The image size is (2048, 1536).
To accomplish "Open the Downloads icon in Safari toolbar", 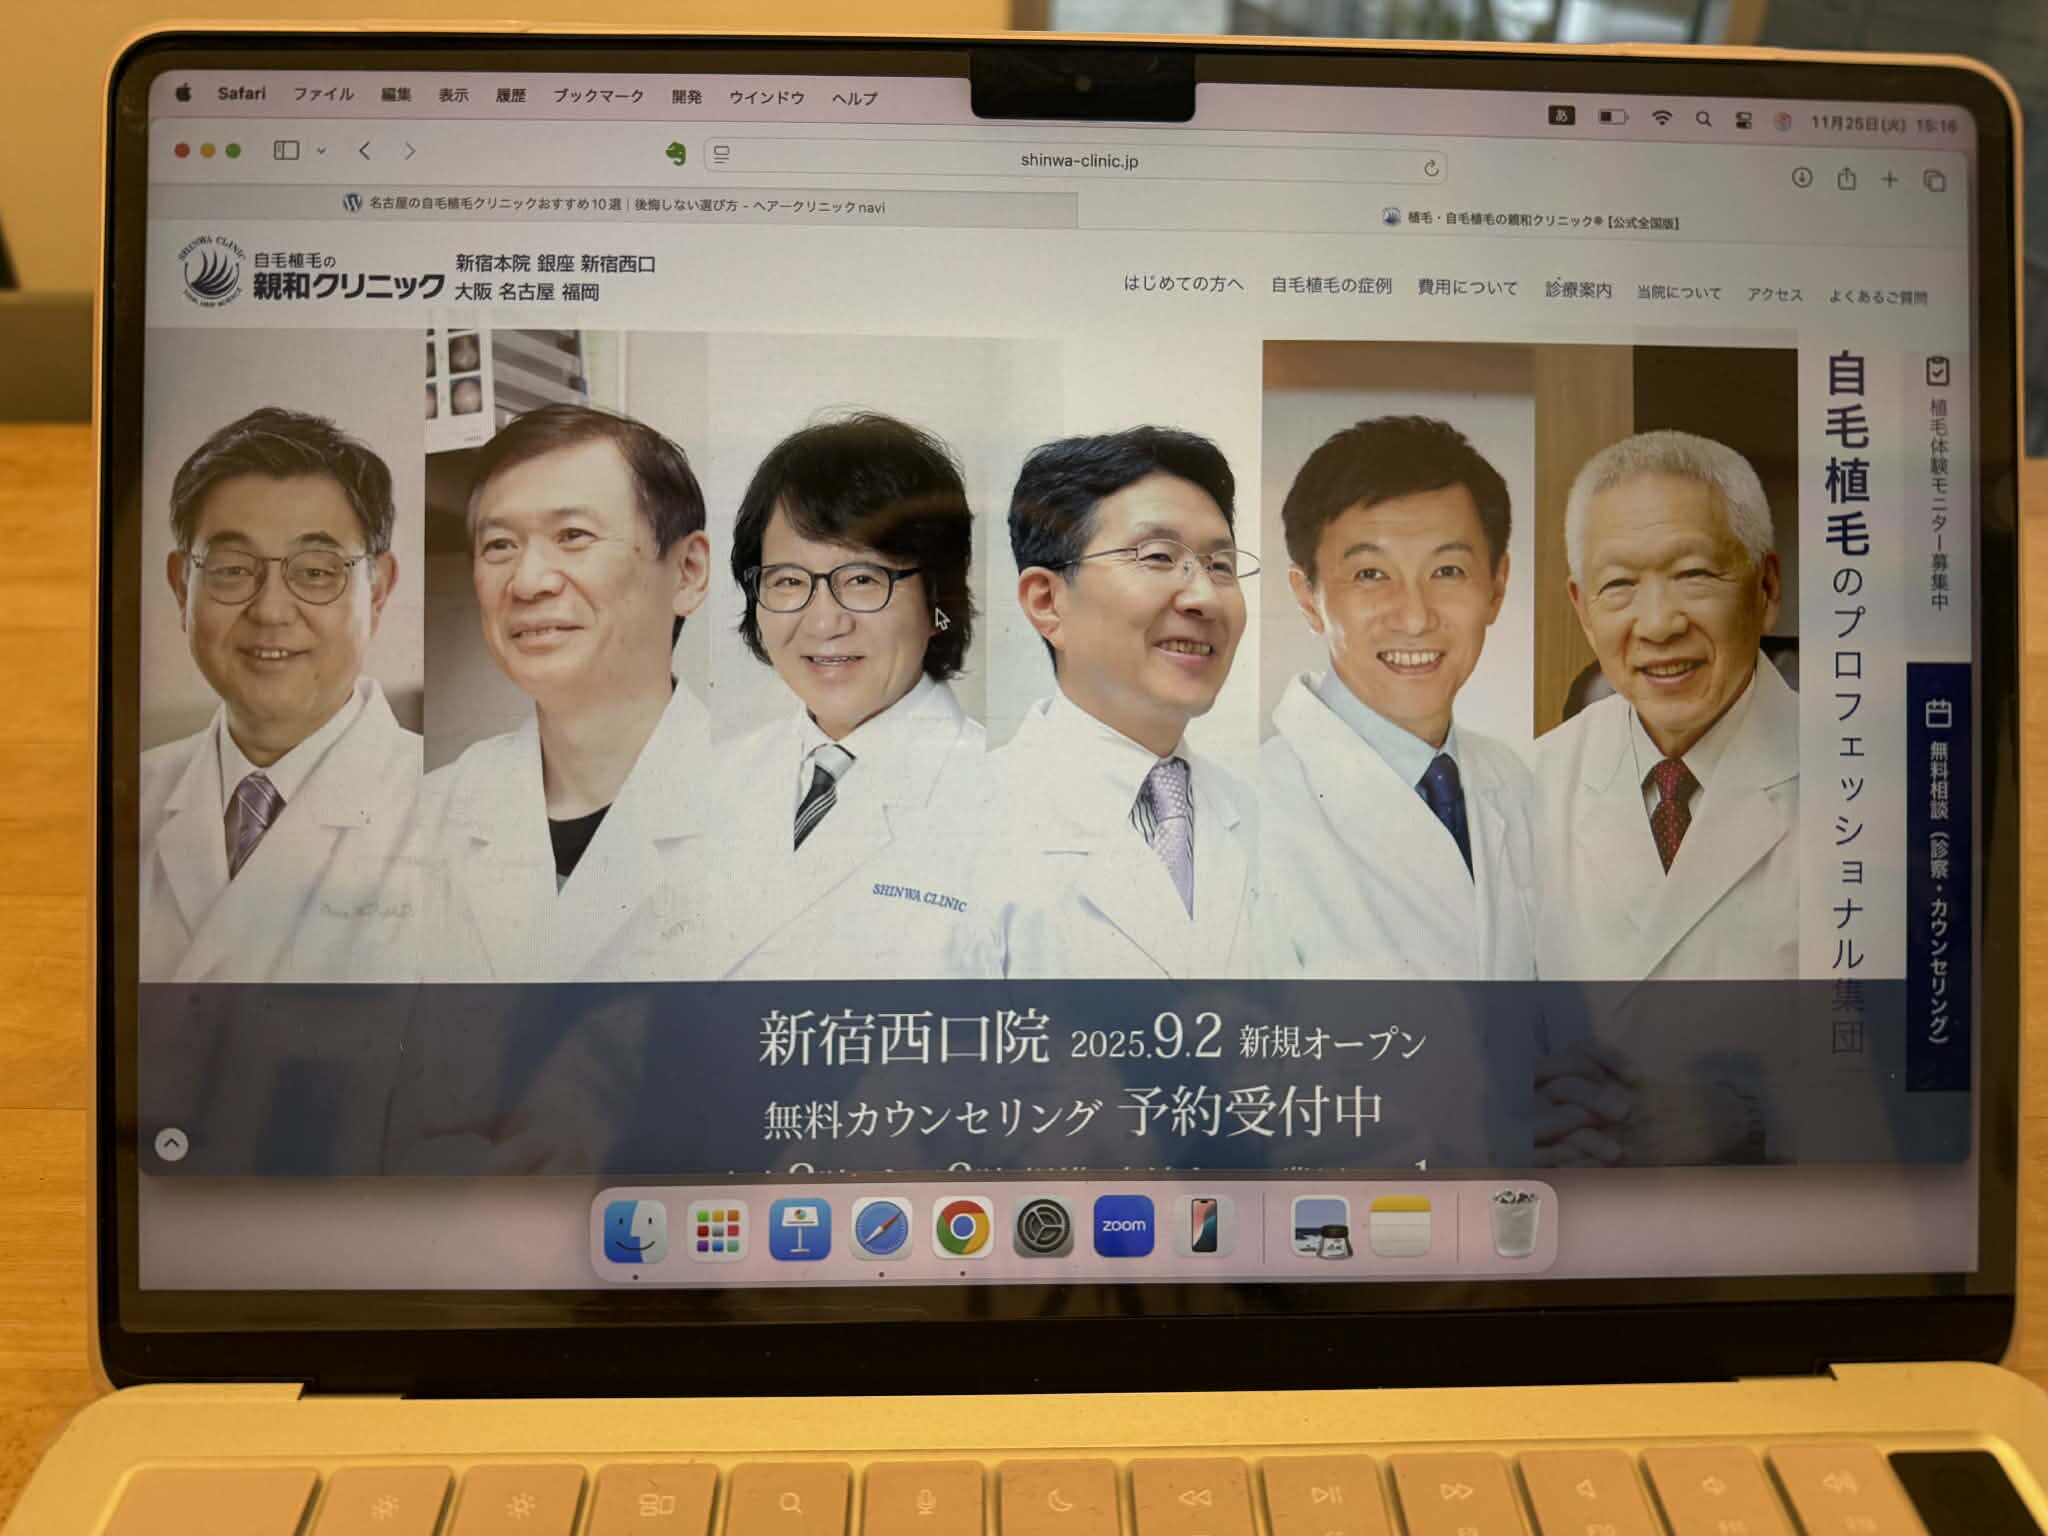I will 1801,178.
